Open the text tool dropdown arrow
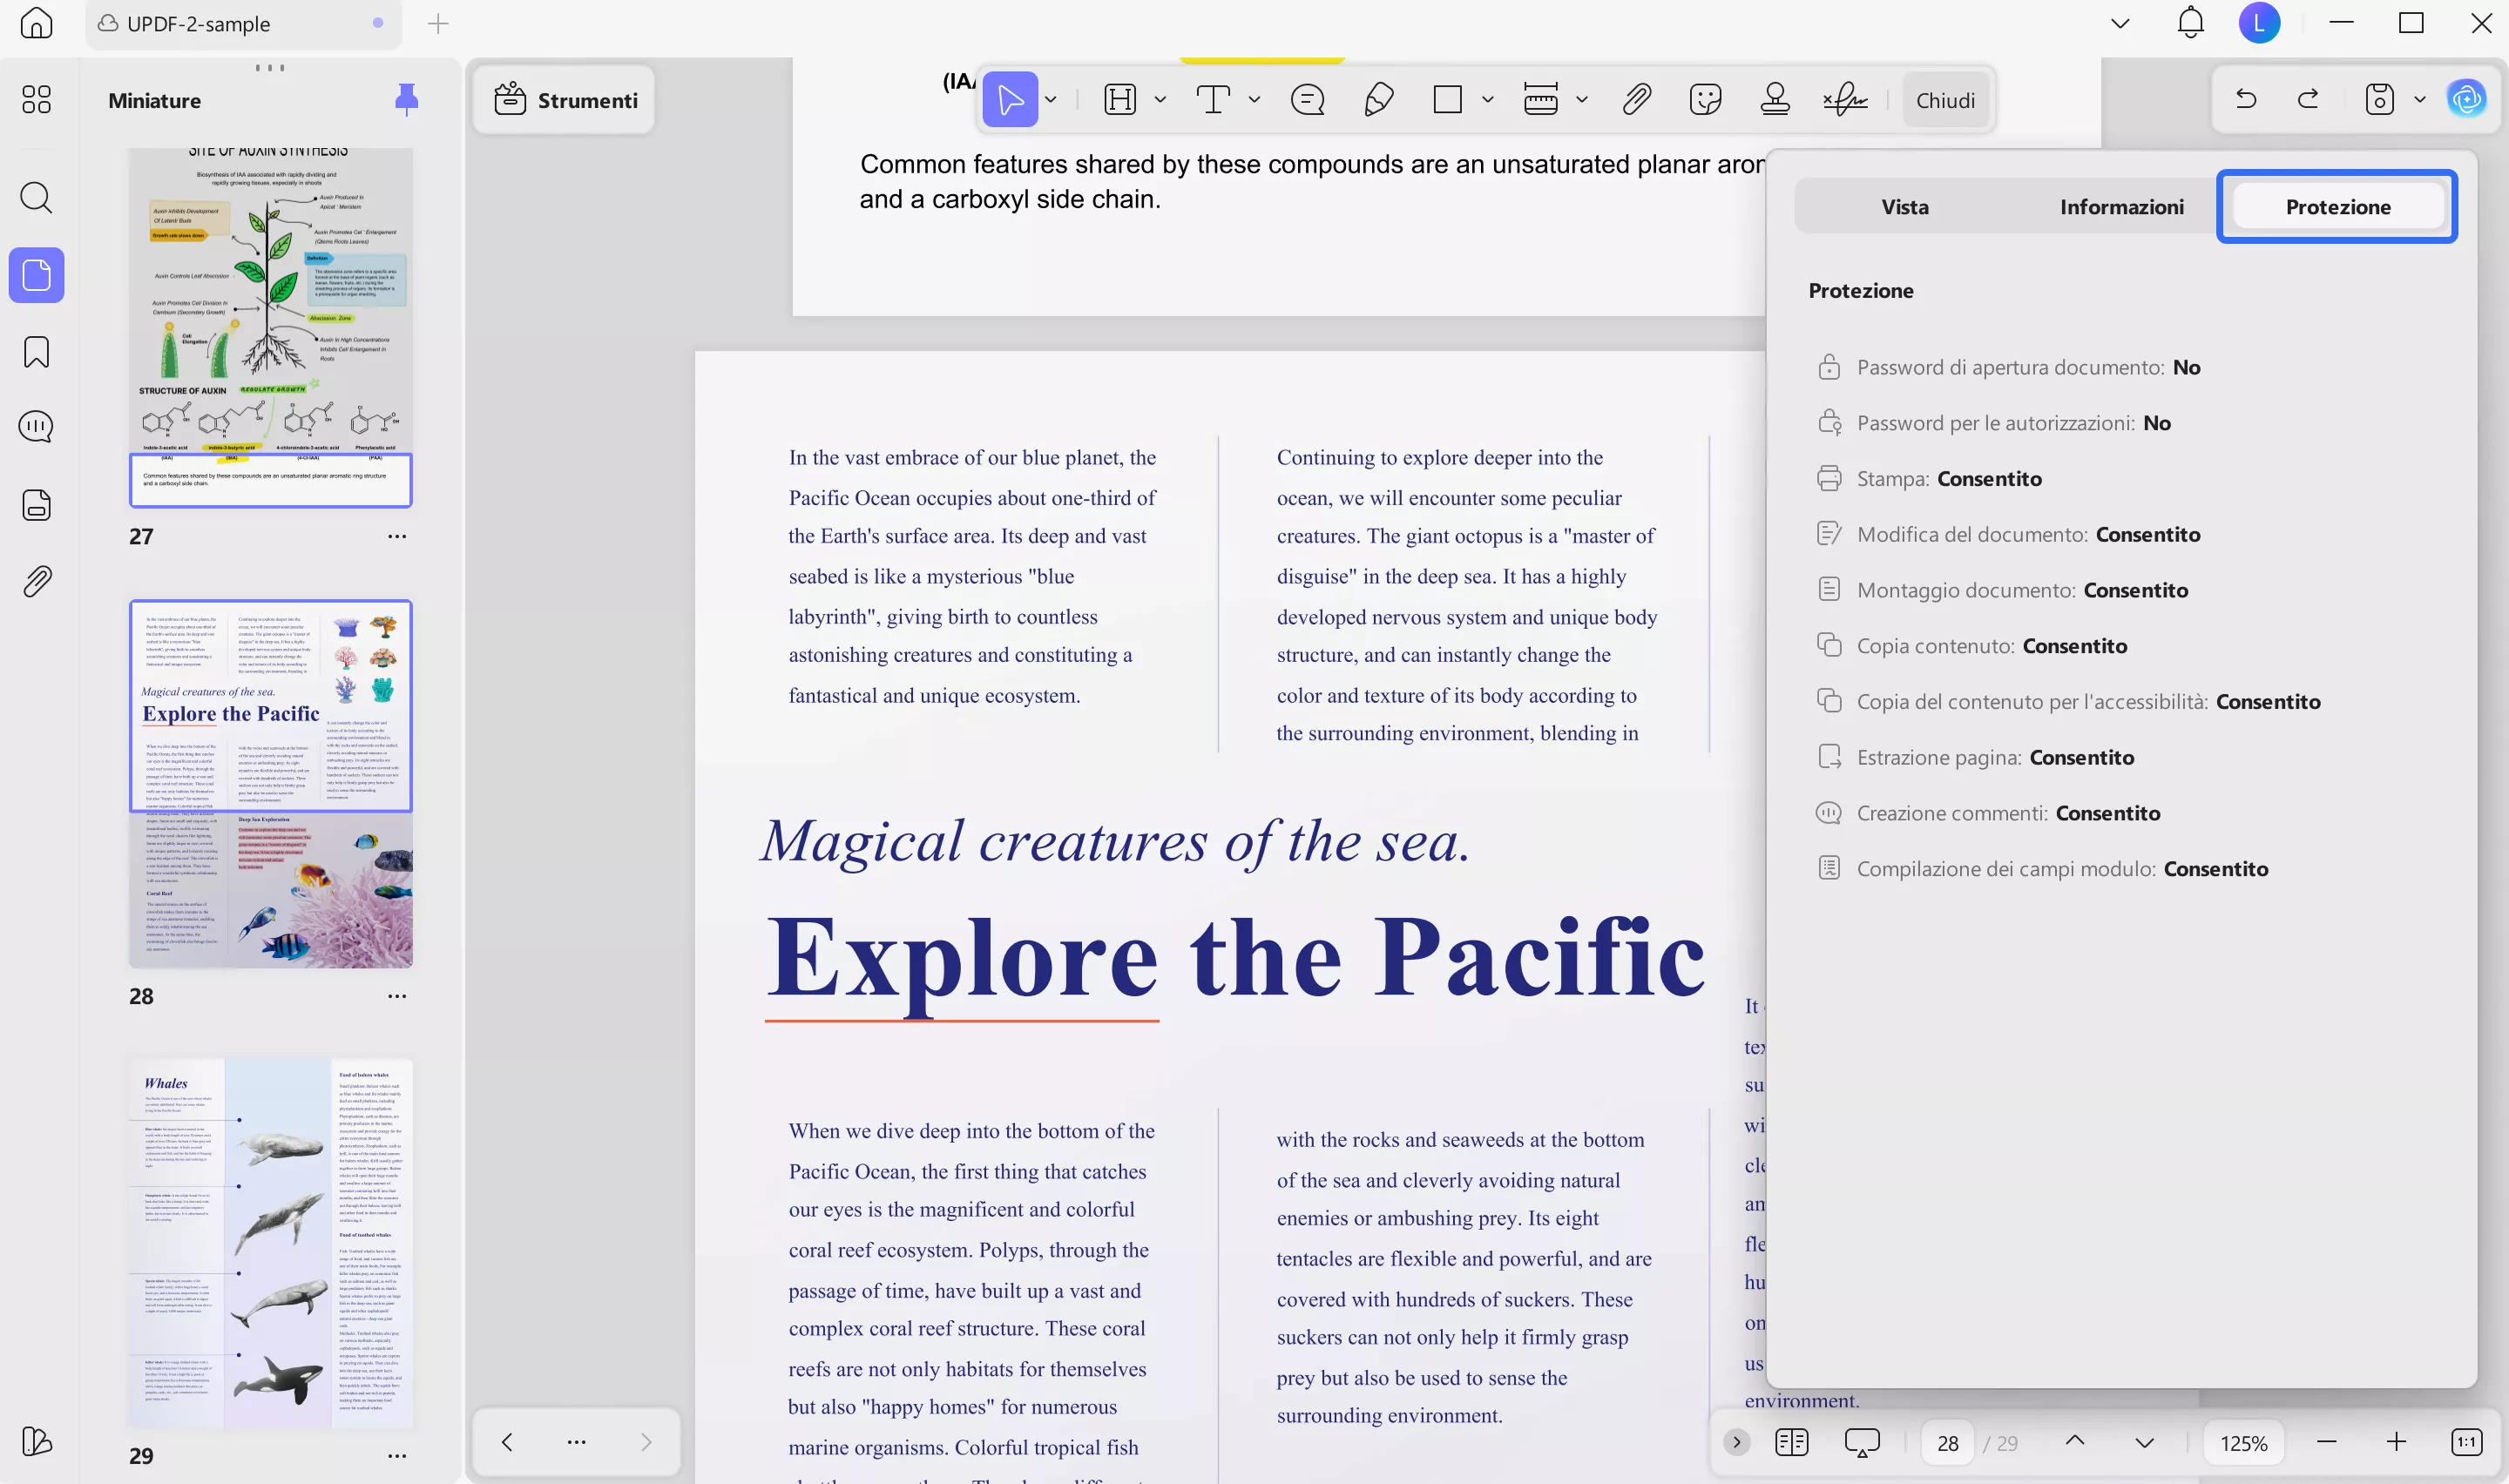Image resolution: width=2509 pixels, height=1484 pixels. tap(1254, 100)
